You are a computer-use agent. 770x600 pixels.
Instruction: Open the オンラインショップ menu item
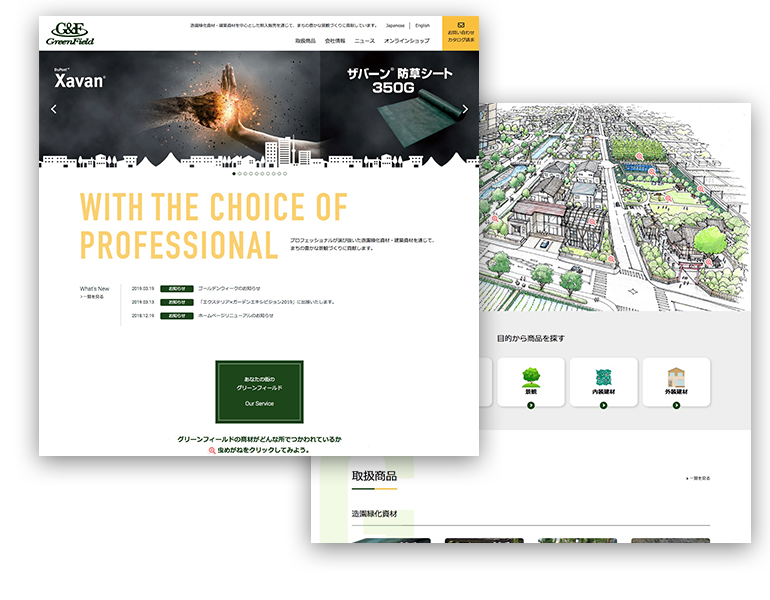(x=407, y=41)
